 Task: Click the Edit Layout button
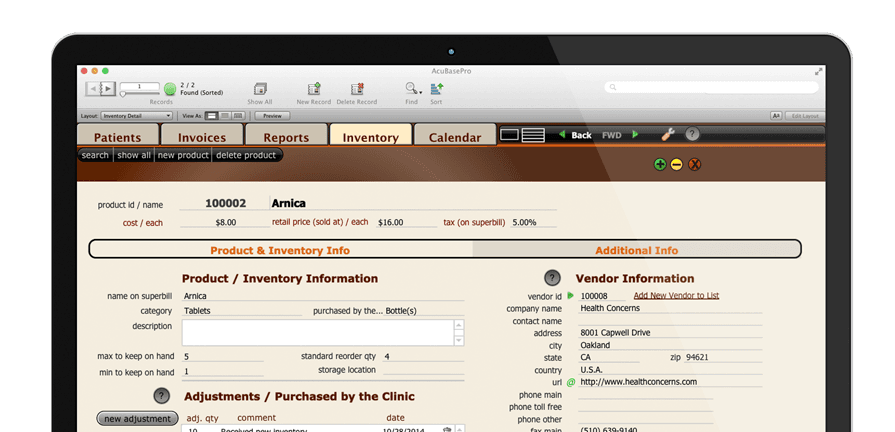click(x=805, y=116)
